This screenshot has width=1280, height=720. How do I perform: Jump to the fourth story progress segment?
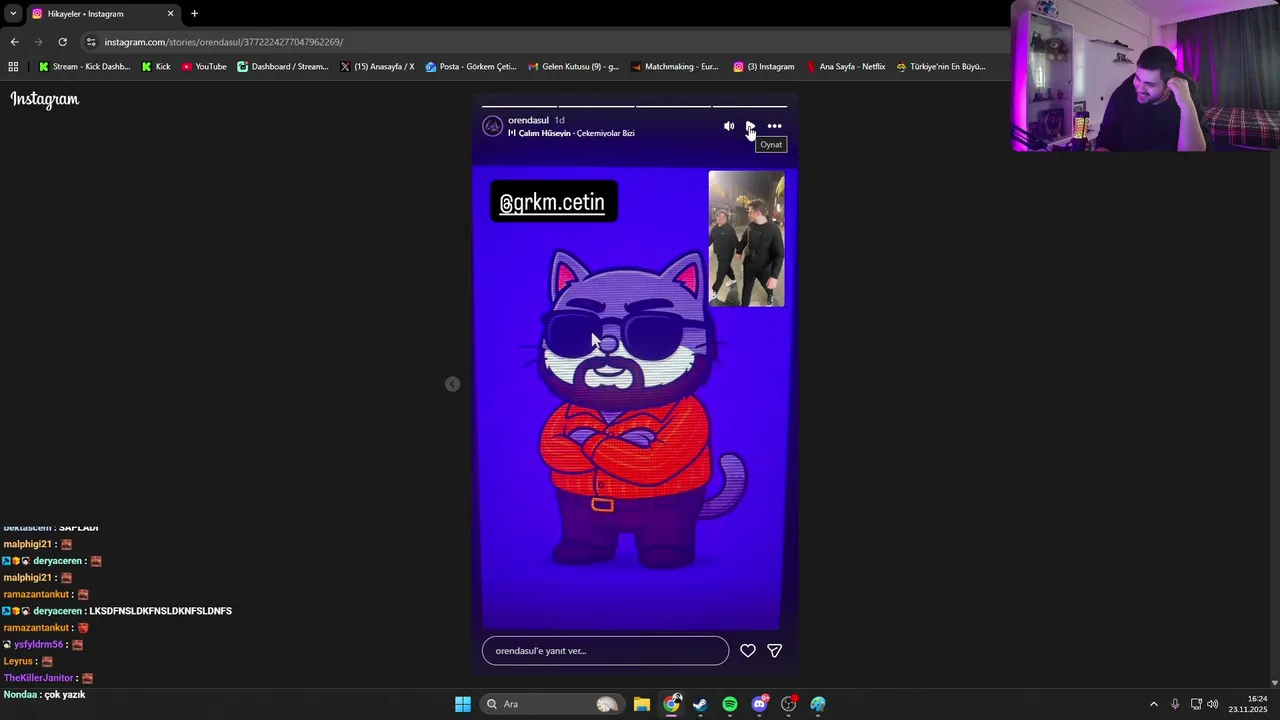(750, 106)
